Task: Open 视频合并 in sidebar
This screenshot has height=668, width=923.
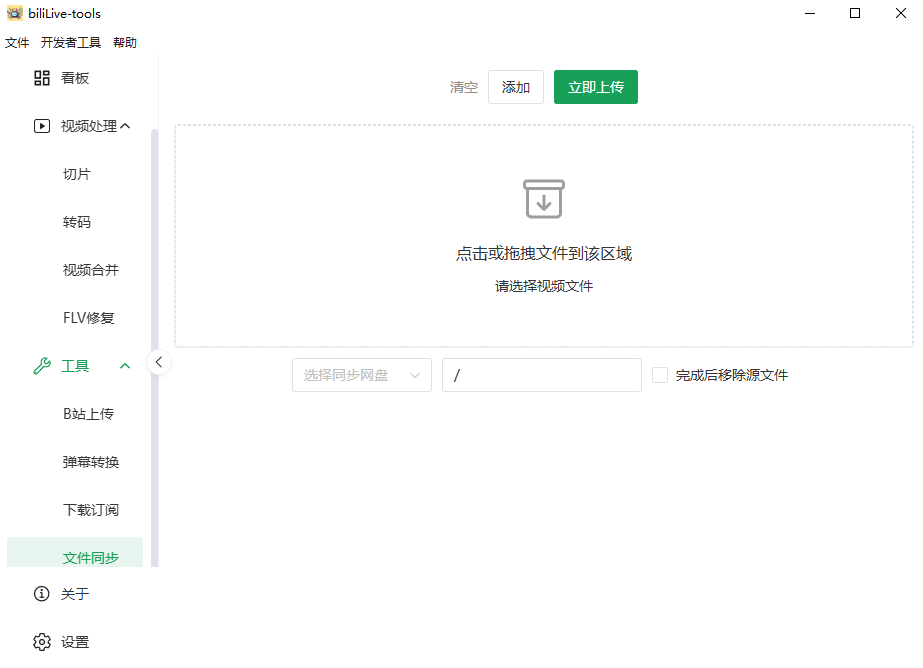Action: [91, 270]
